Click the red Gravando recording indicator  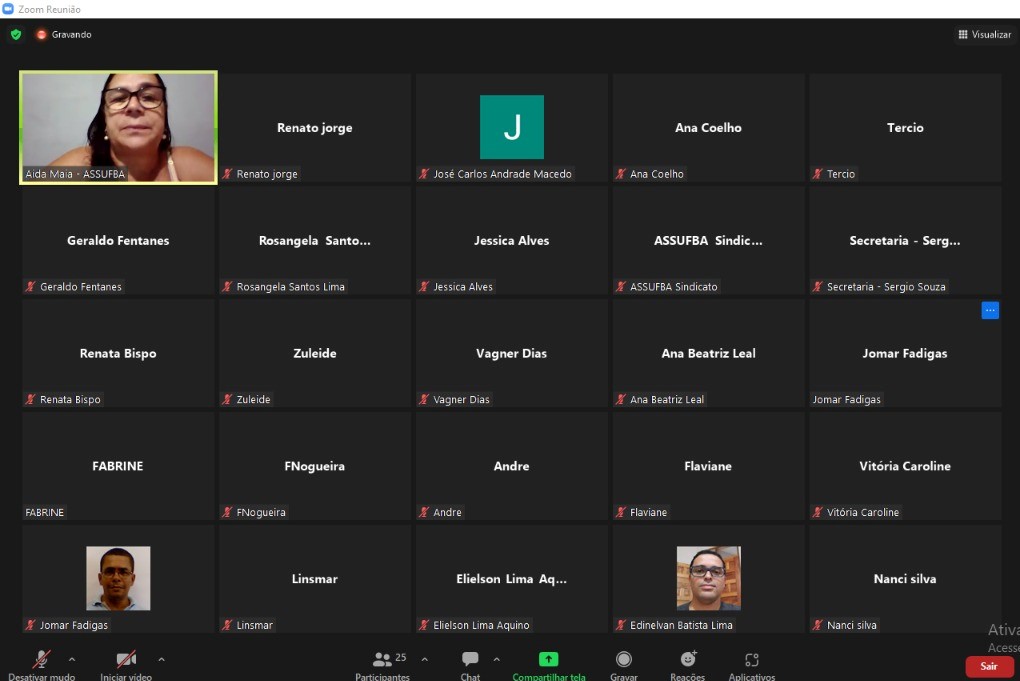(64, 34)
